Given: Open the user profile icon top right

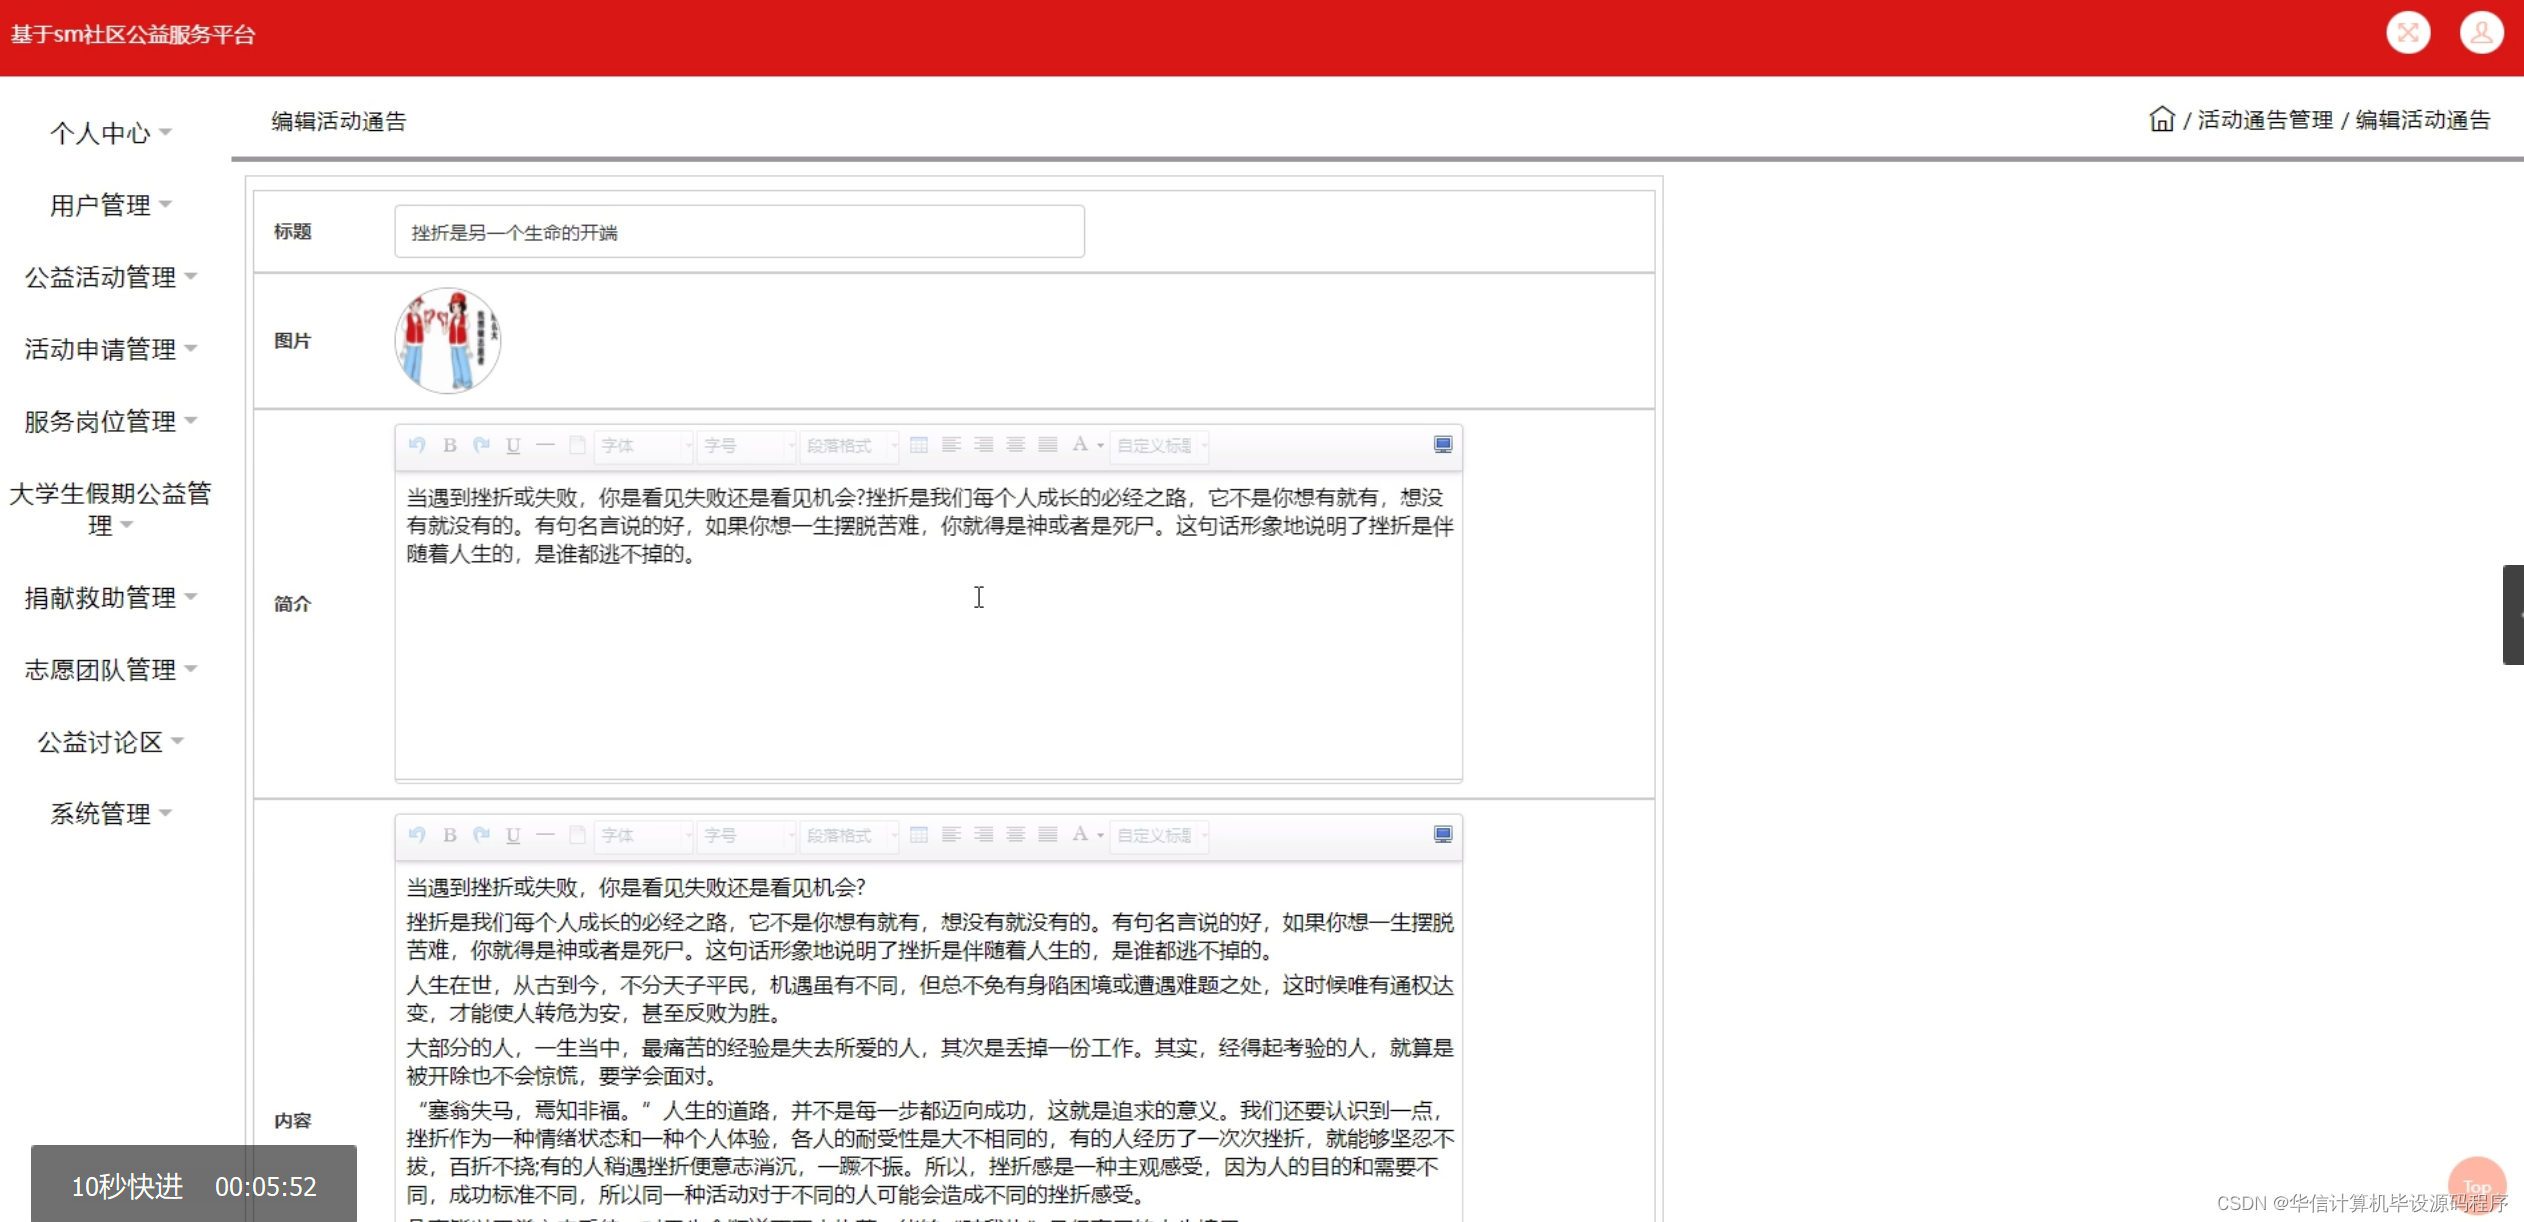Looking at the screenshot, I should [2482, 32].
